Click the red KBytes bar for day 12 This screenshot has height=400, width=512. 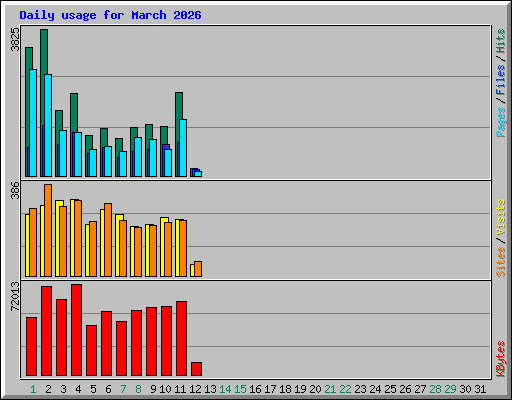click(196, 369)
